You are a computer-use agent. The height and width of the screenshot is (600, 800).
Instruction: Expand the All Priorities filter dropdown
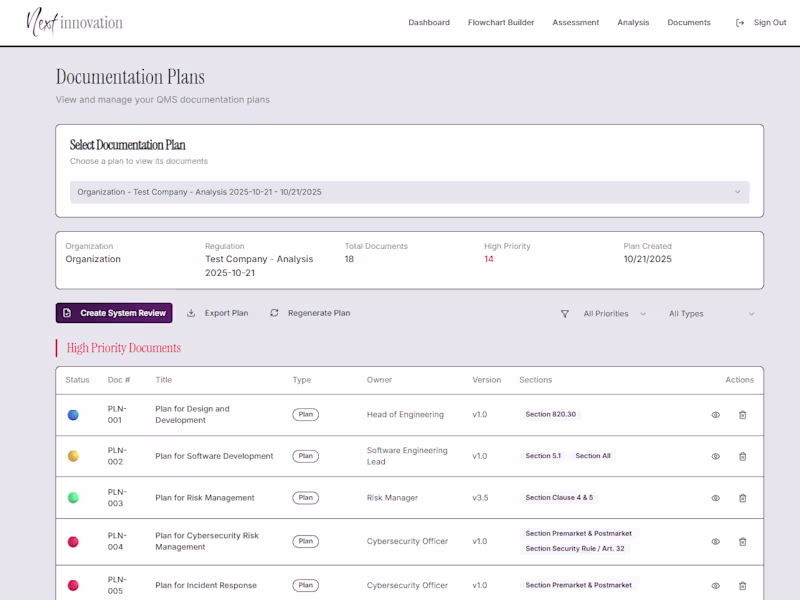tap(610, 313)
